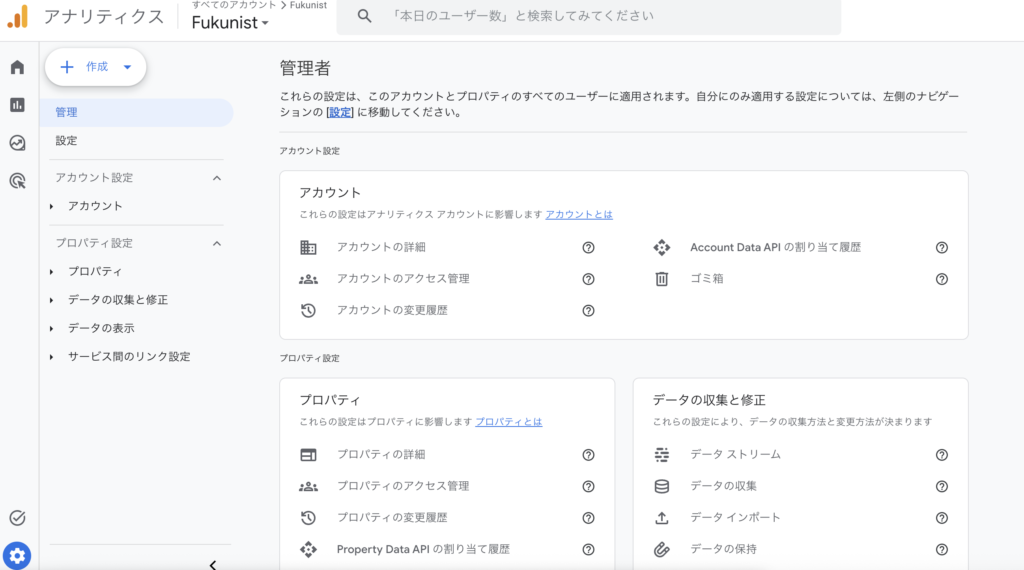Follow the アカウントとは link
This screenshot has width=1024, height=570.
coord(579,214)
